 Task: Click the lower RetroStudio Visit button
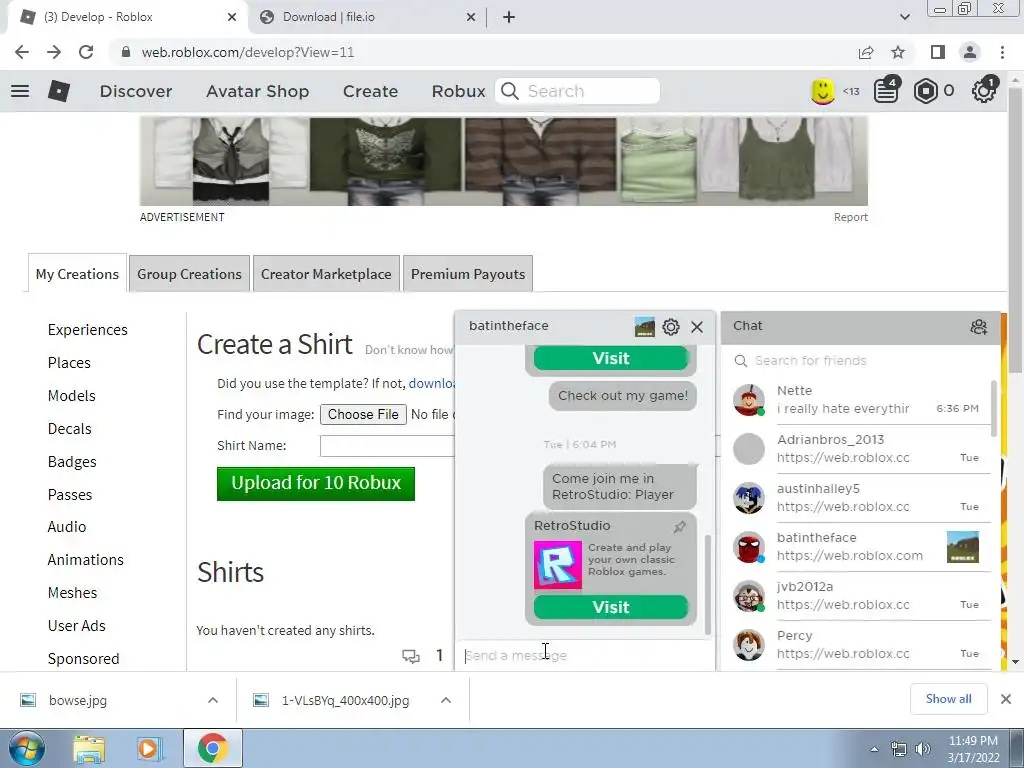611,607
